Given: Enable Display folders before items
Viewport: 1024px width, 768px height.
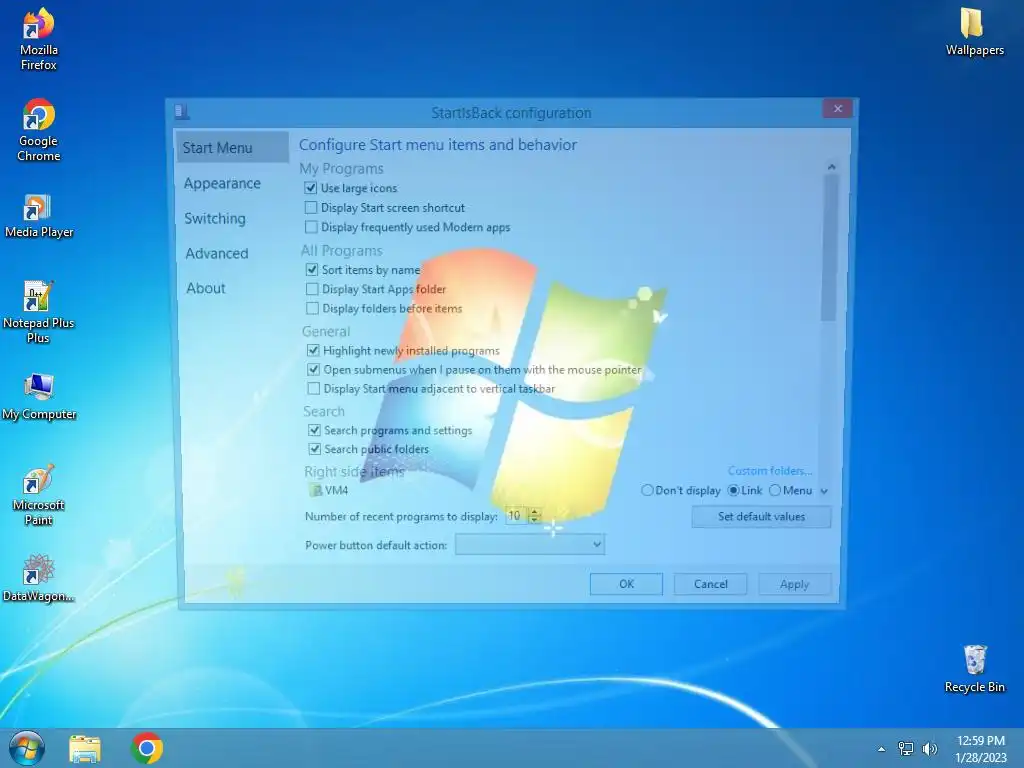Looking at the screenshot, I should tap(312, 308).
